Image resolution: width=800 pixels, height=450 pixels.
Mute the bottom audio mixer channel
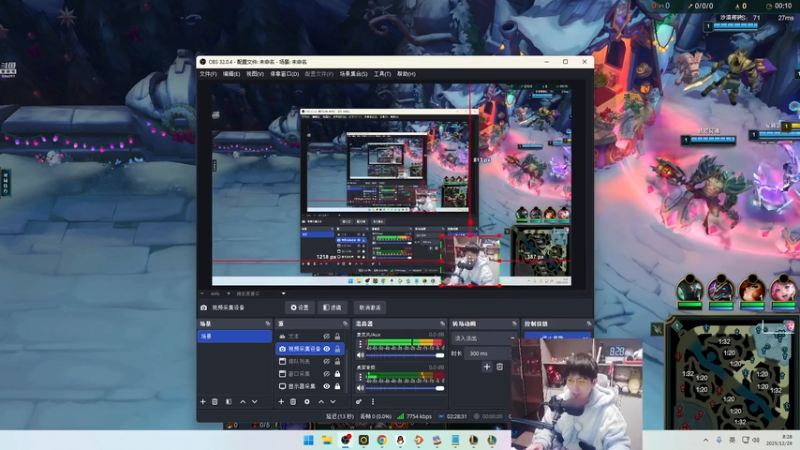click(x=361, y=388)
